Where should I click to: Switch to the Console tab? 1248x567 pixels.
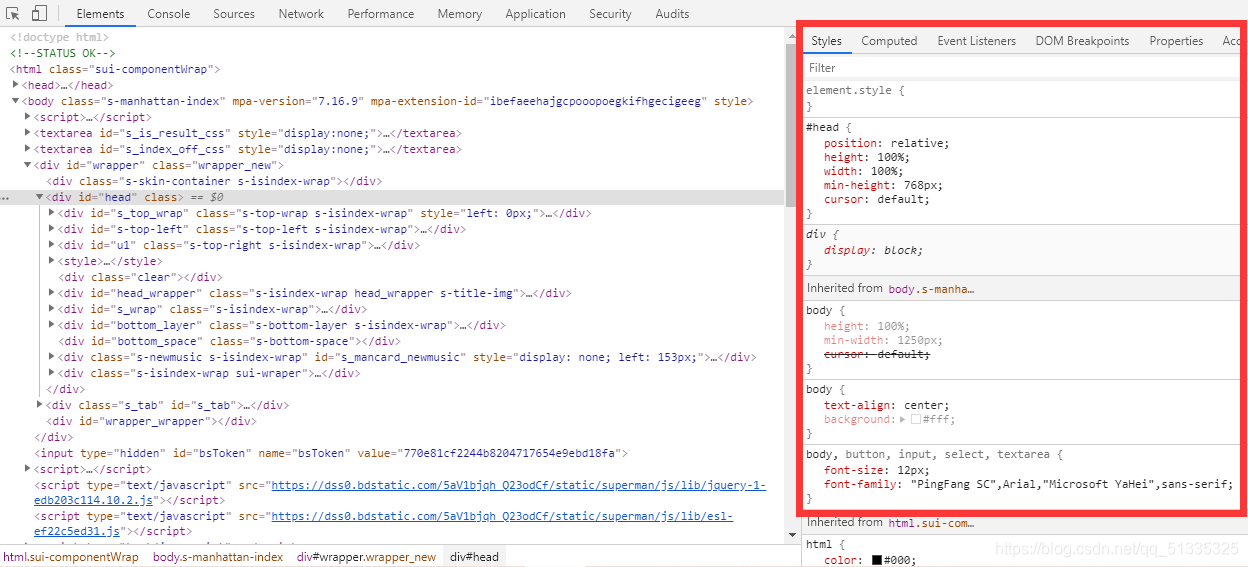(x=169, y=14)
